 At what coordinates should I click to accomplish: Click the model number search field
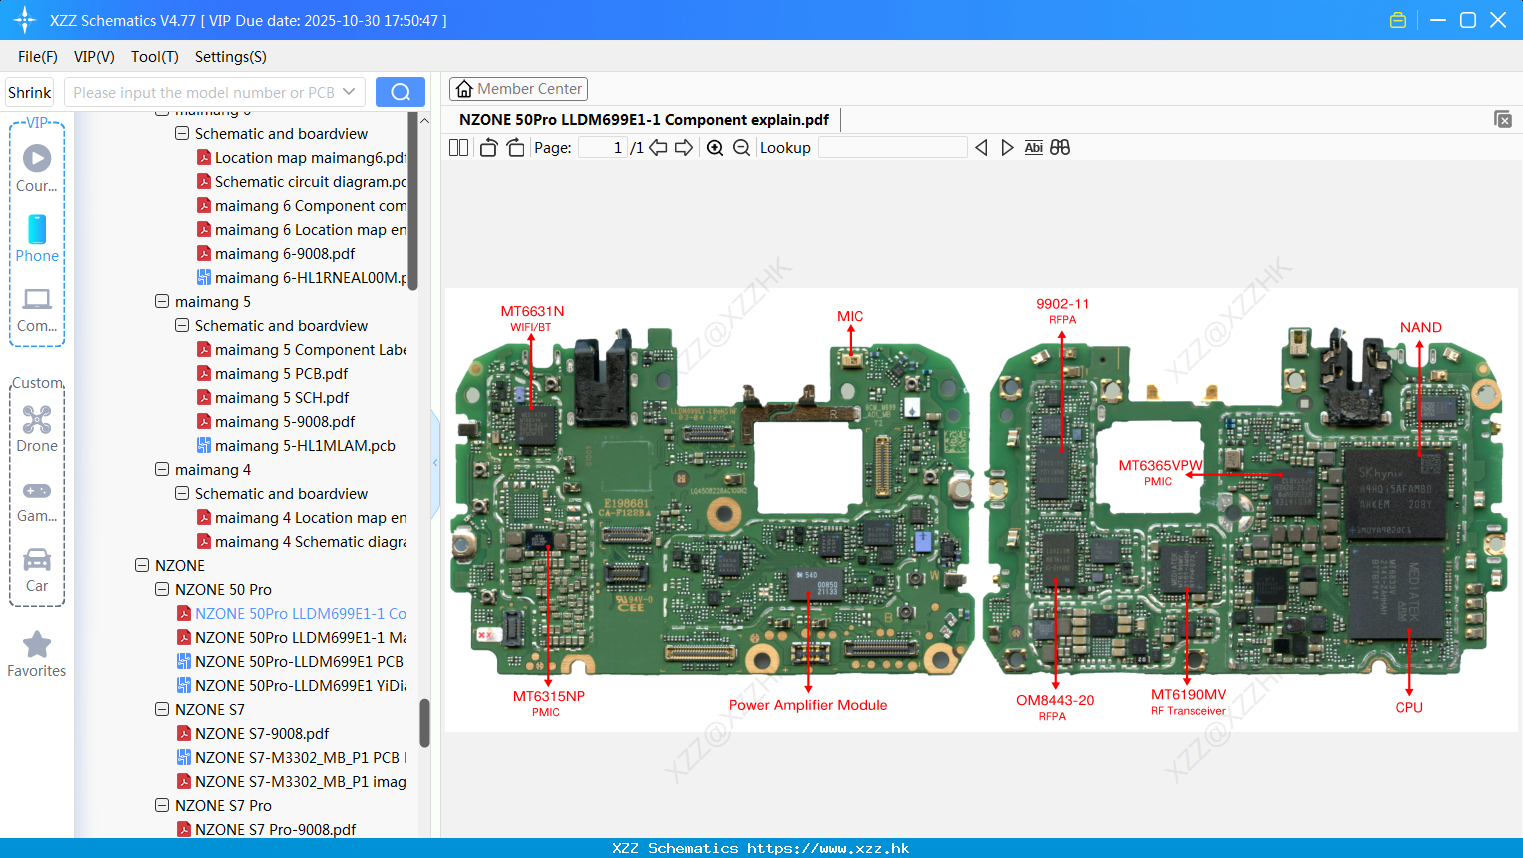tap(203, 92)
